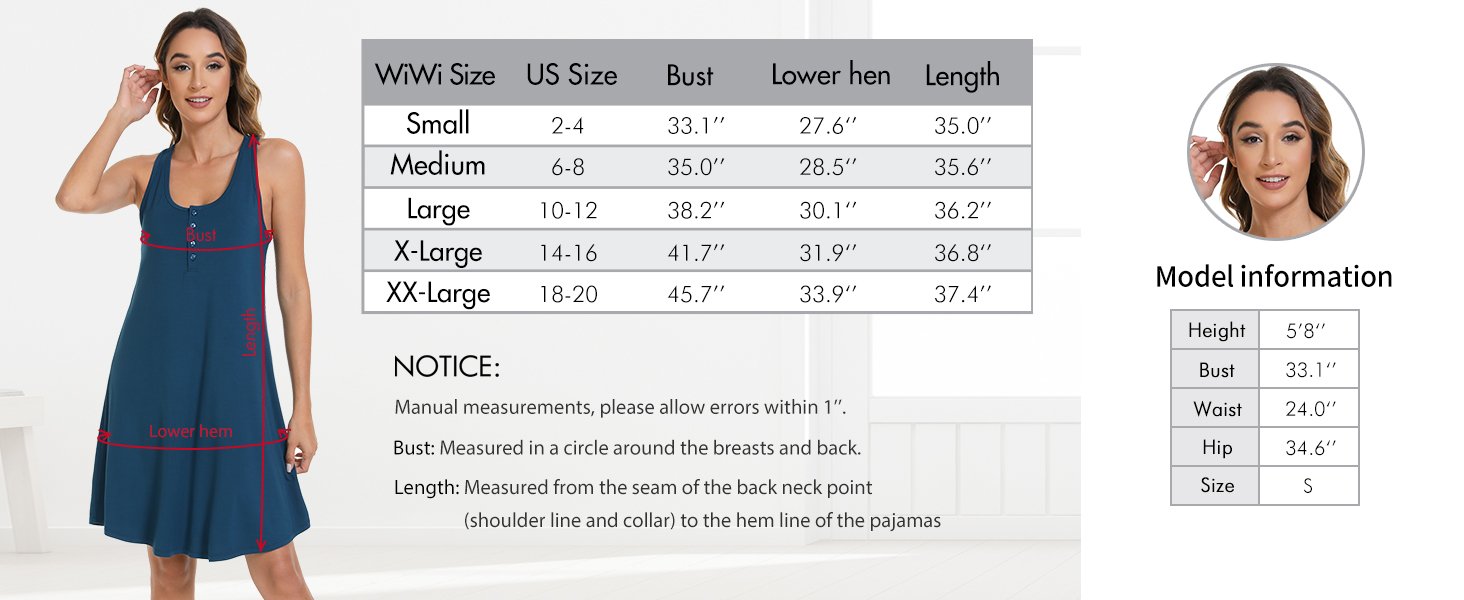1464x600 pixels.
Task: Click the Small size row label
Action: (x=438, y=124)
